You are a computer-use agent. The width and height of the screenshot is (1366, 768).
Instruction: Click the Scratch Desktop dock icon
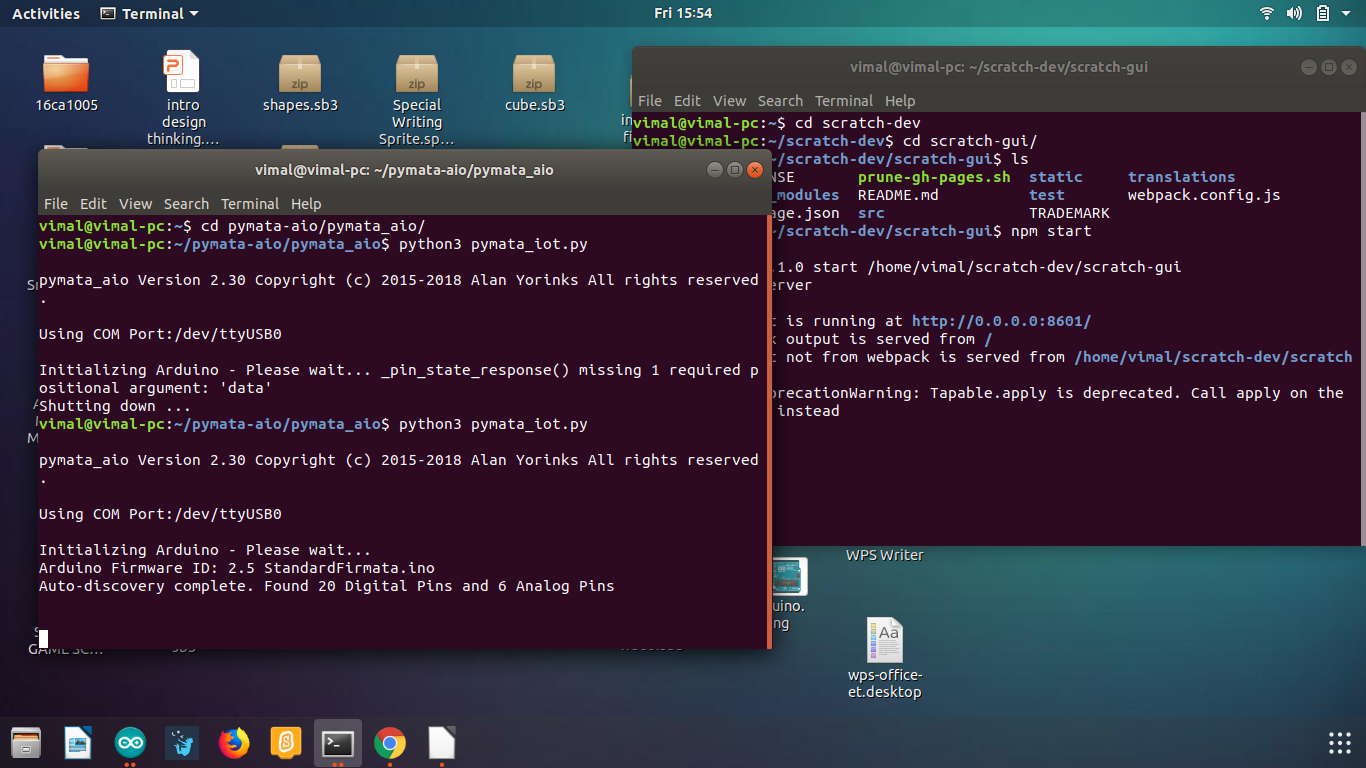coord(286,743)
